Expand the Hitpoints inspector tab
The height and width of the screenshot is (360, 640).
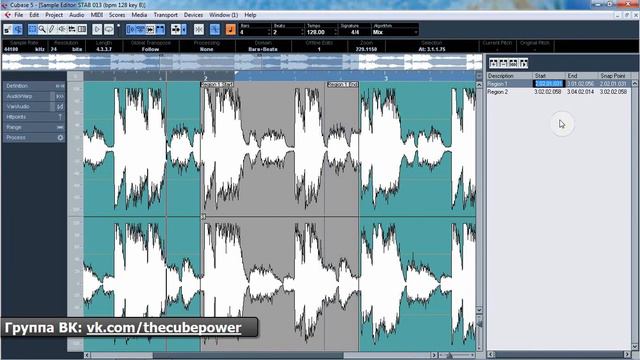coord(34,117)
